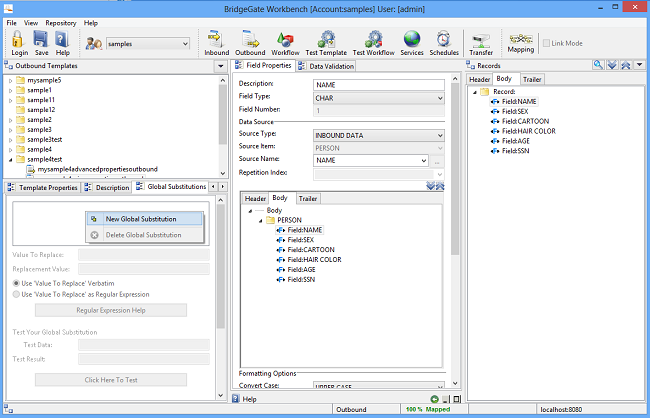650x418 pixels.
Task: Select Trailer tab in Records panel
Action: 532,79
